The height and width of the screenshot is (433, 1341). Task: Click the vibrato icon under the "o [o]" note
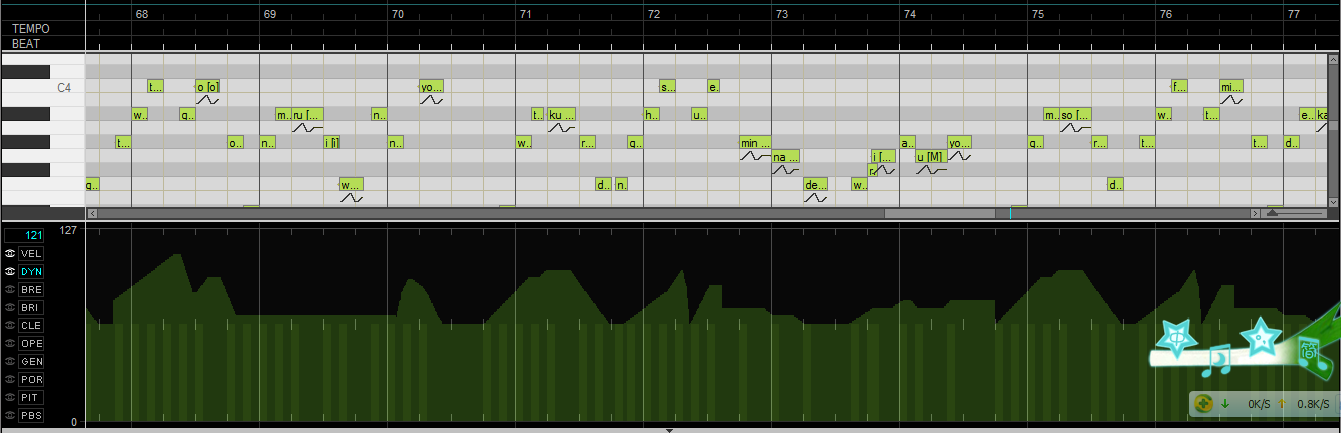pos(207,100)
